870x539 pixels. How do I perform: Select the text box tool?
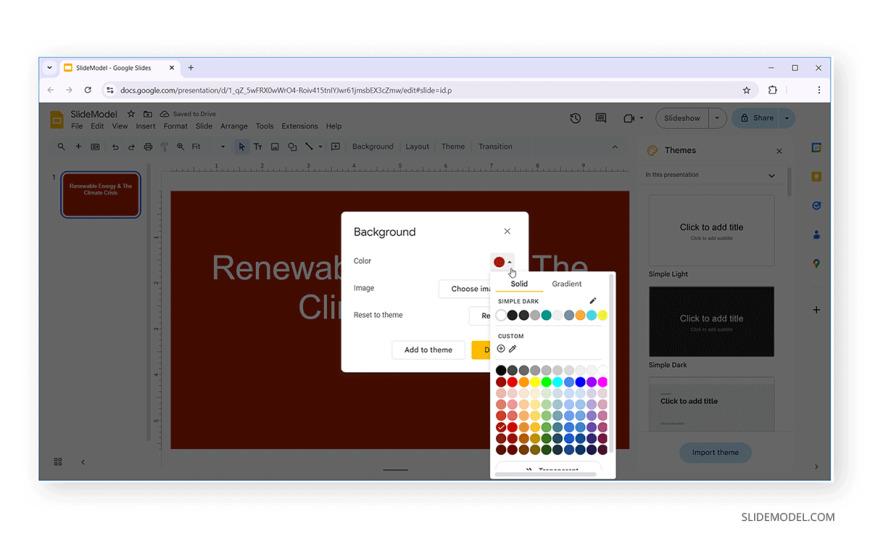tap(258, 147)
